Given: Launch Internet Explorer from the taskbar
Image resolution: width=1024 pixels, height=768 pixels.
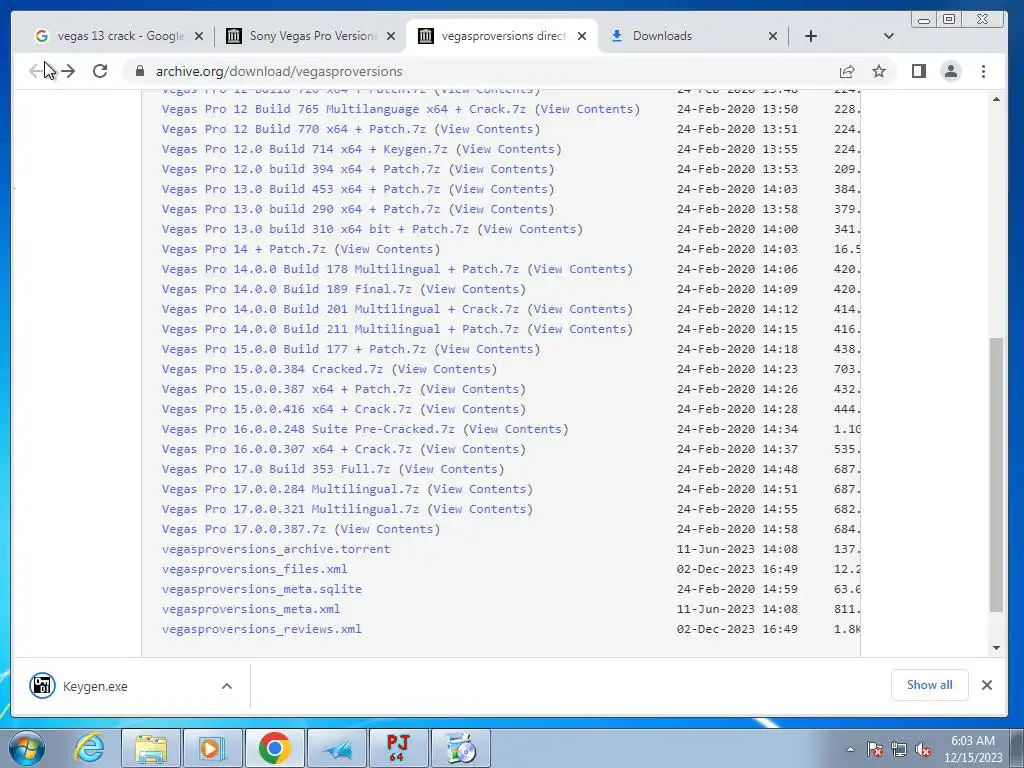Looking at the screenshot, I should point(89,748).
